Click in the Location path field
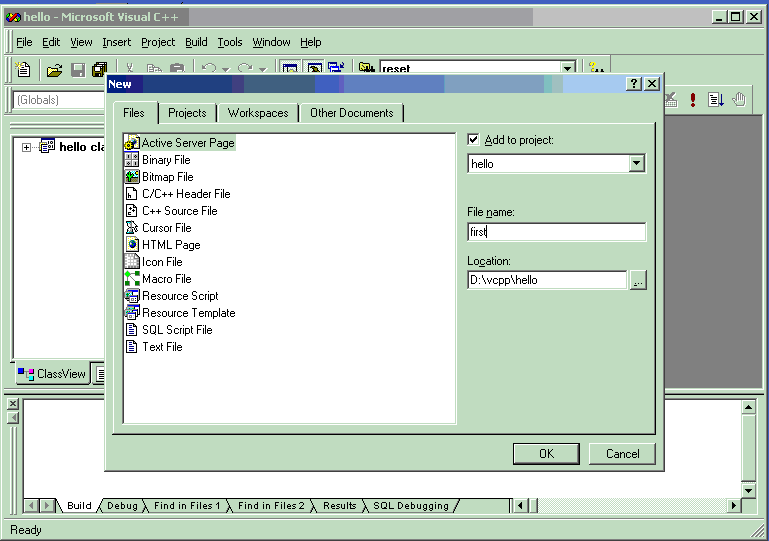Viewport: 769px width, 541px height. click(547, 280)
